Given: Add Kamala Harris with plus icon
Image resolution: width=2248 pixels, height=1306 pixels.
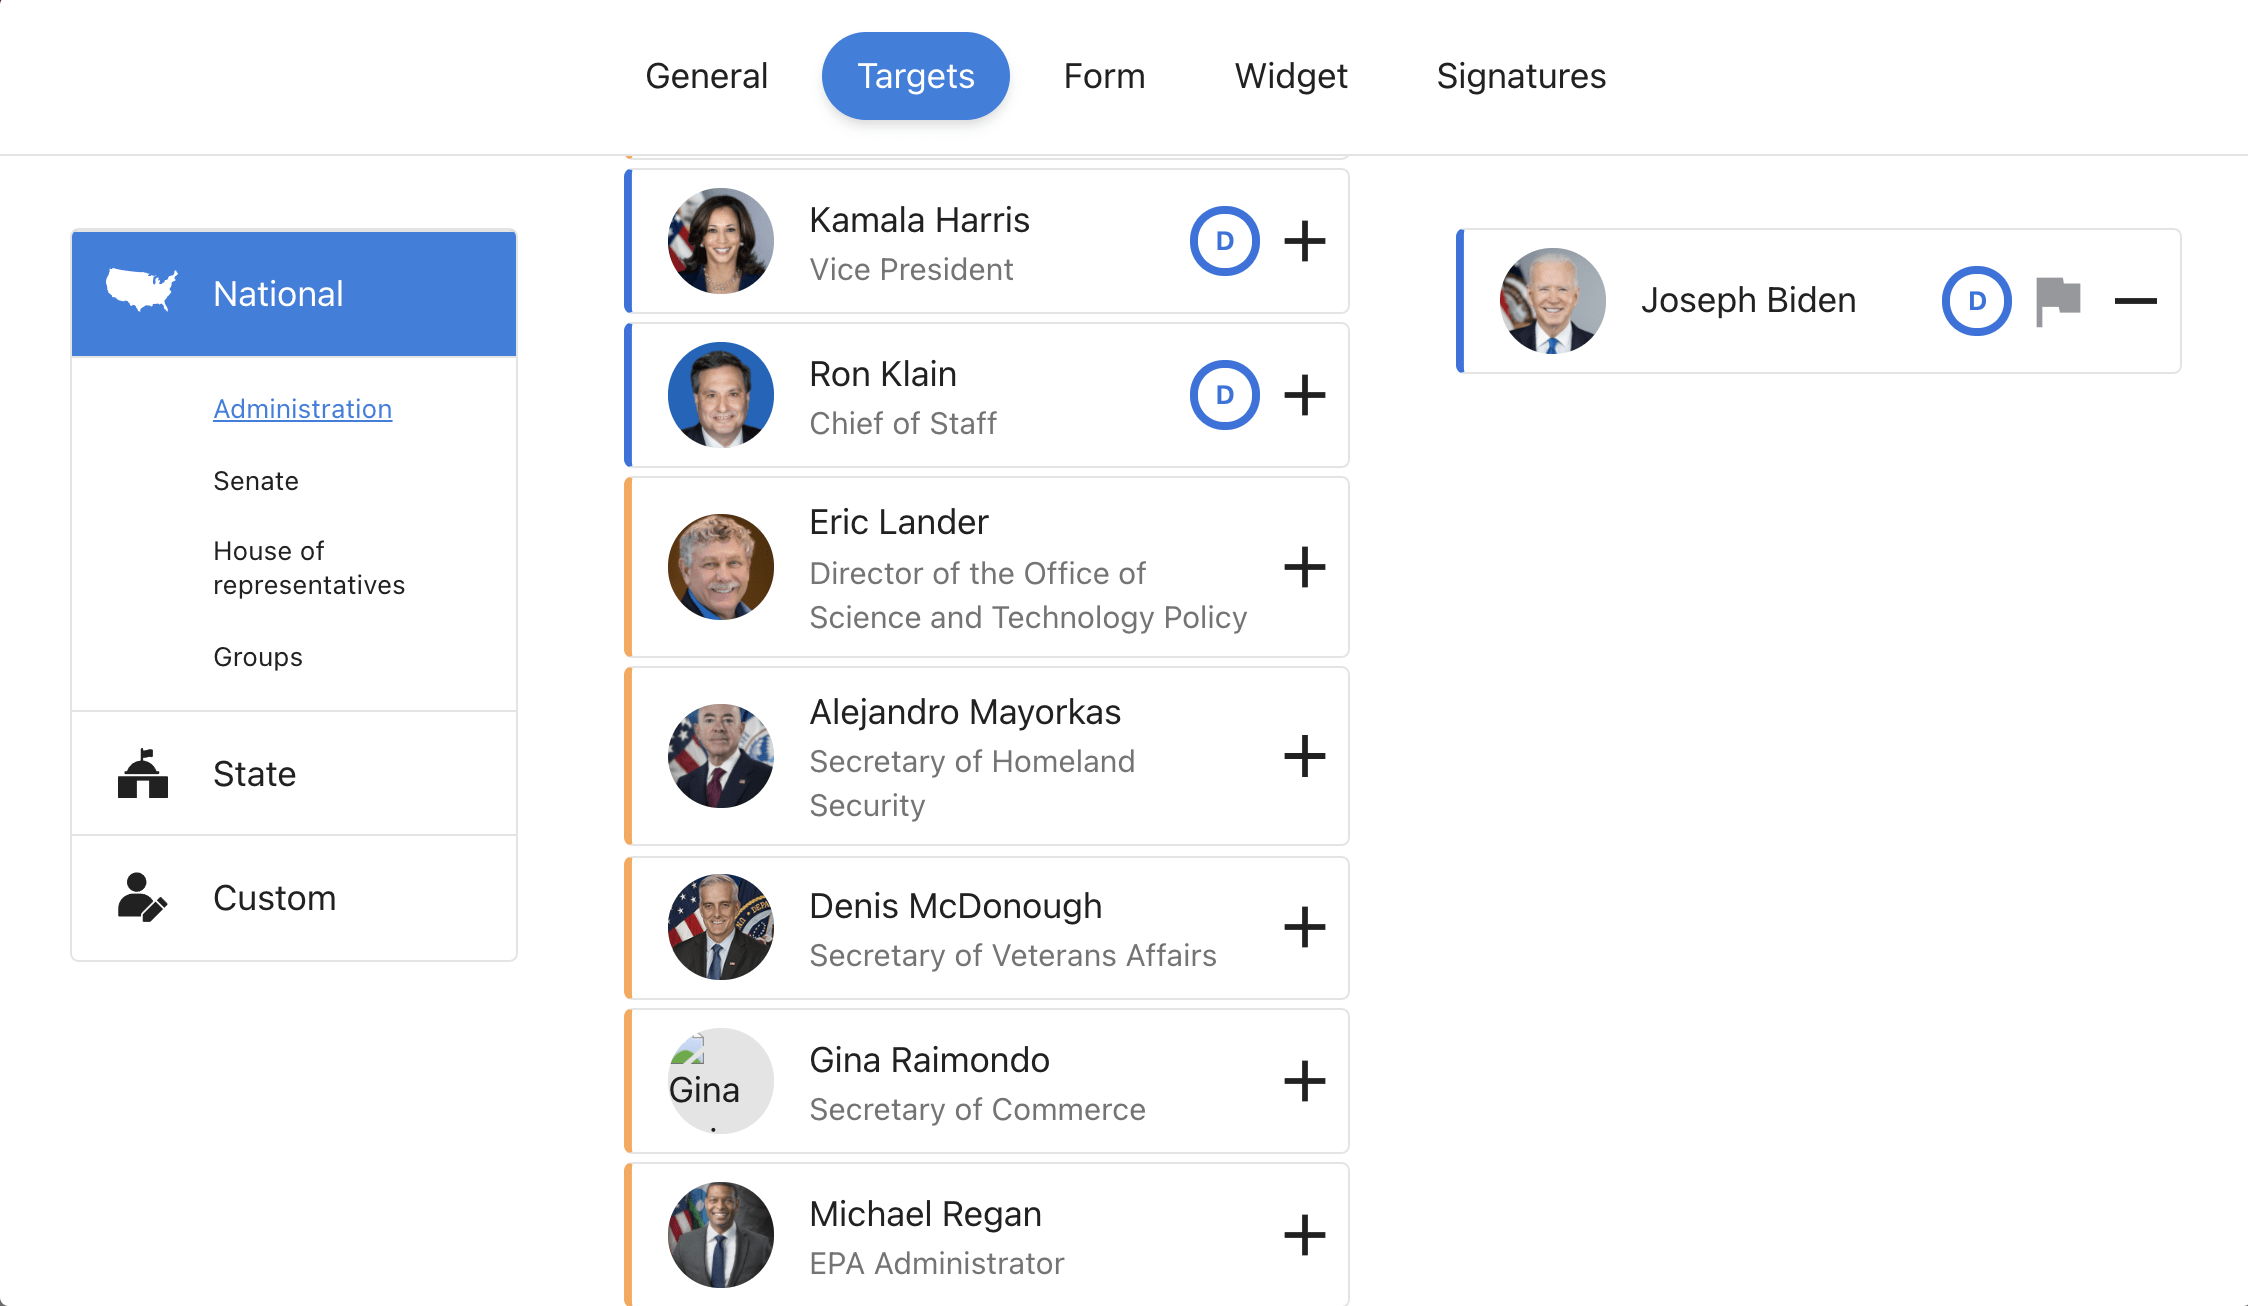Looking at the screenshot, I should [1304, 241].
